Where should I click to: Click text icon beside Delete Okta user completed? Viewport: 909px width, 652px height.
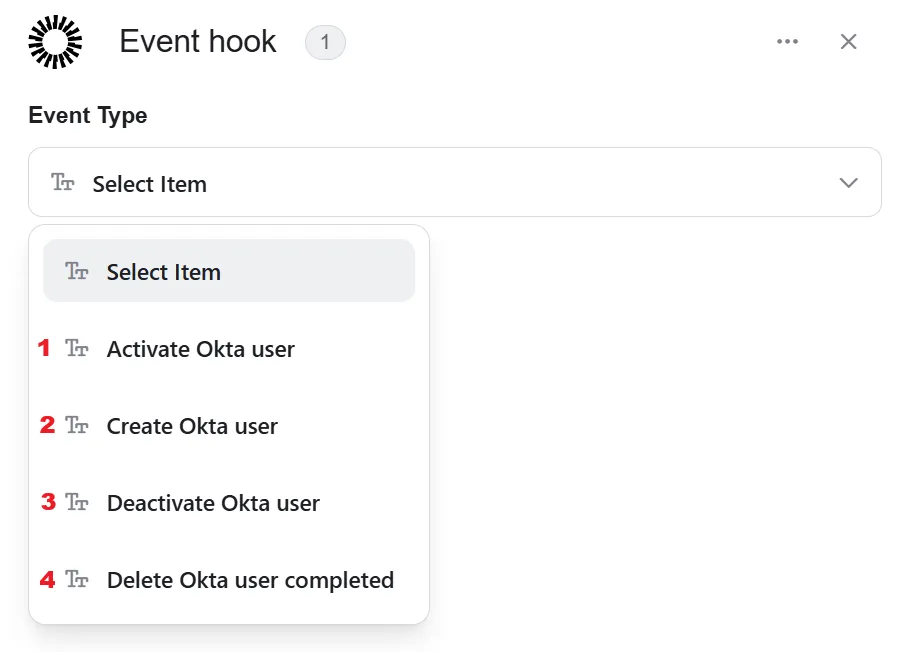point(77,580)
